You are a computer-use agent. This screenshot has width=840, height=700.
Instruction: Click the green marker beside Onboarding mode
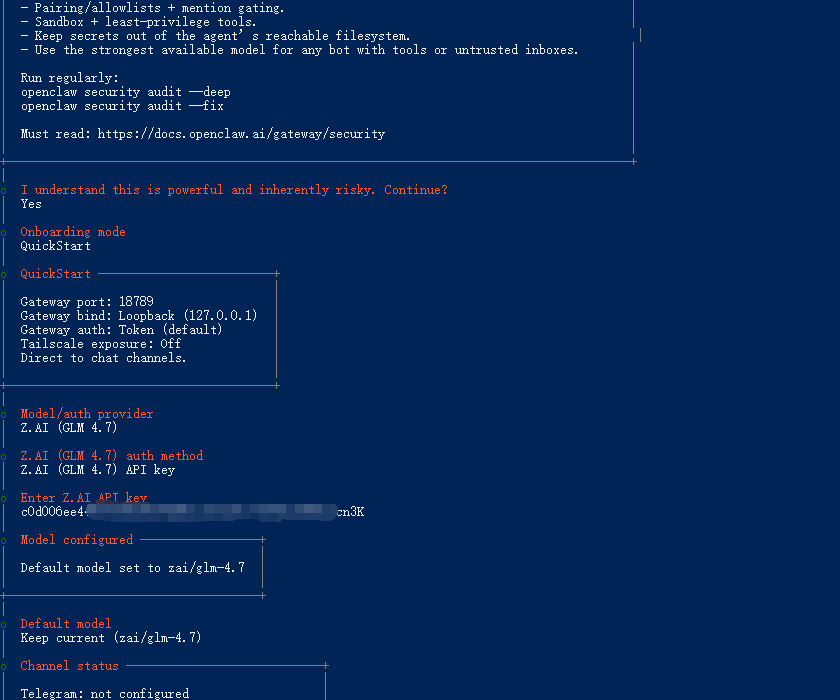pos(4,233)
